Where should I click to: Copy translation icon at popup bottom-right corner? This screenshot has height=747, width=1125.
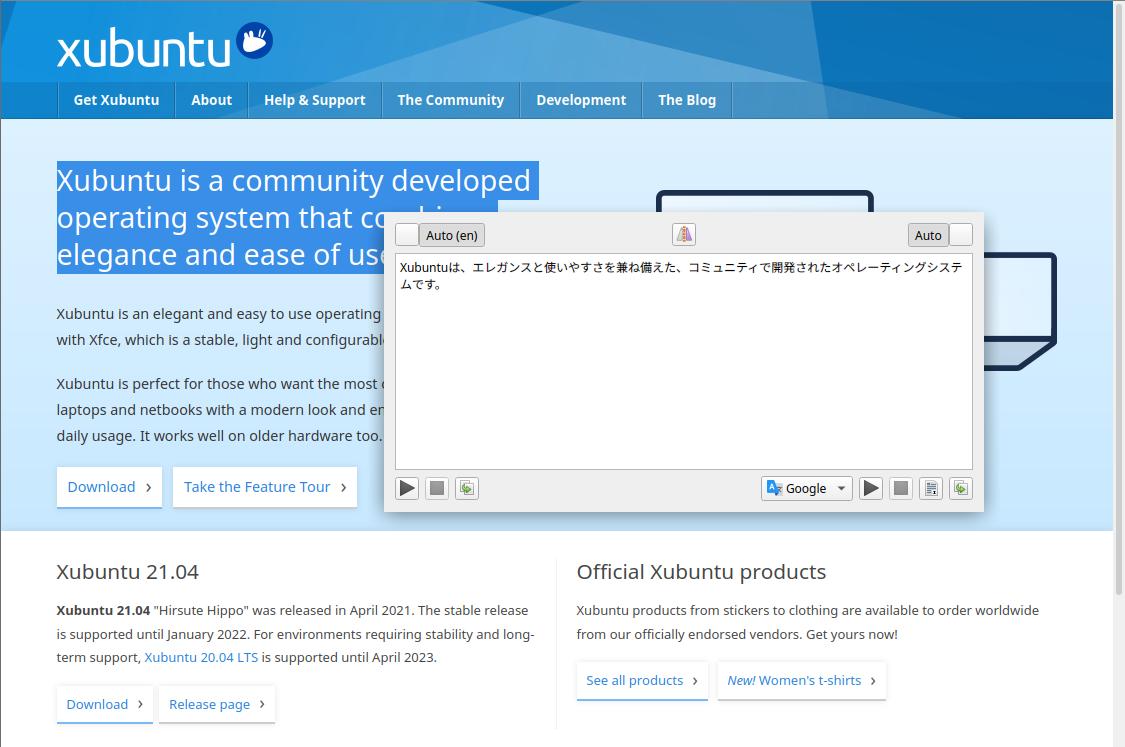point(961,489)
